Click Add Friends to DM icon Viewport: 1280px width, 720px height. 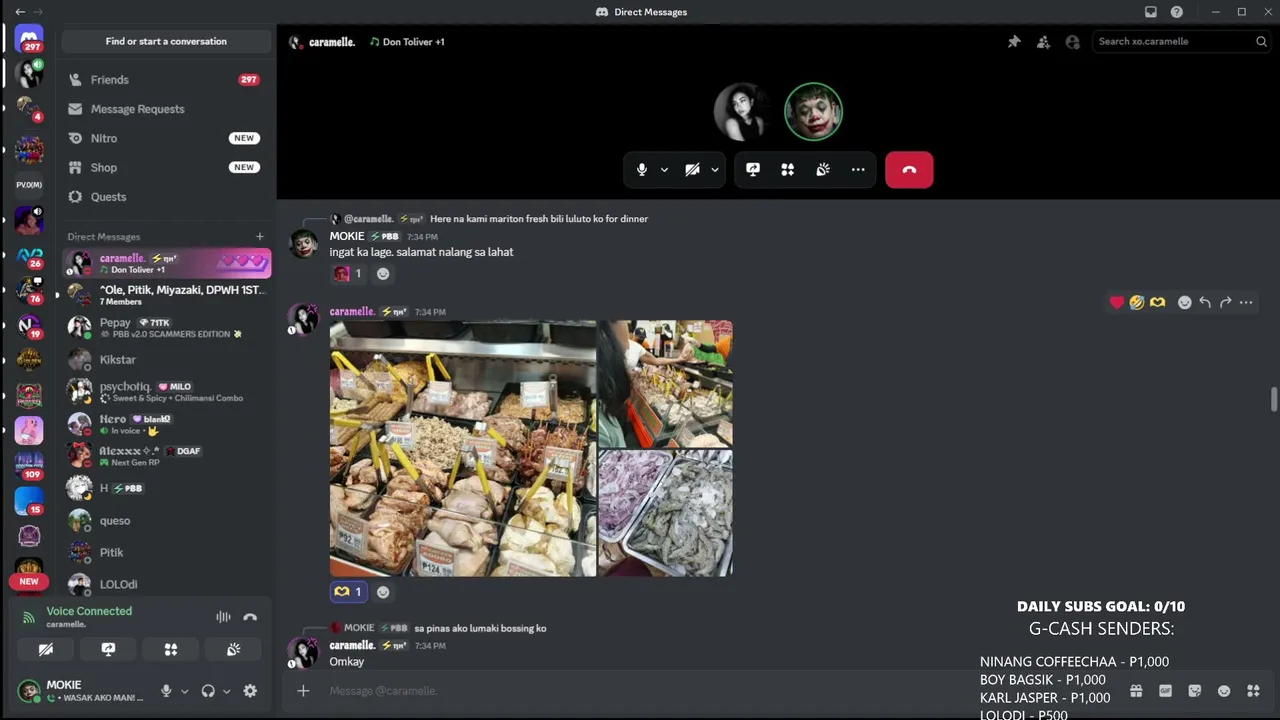coord(1043,42)
